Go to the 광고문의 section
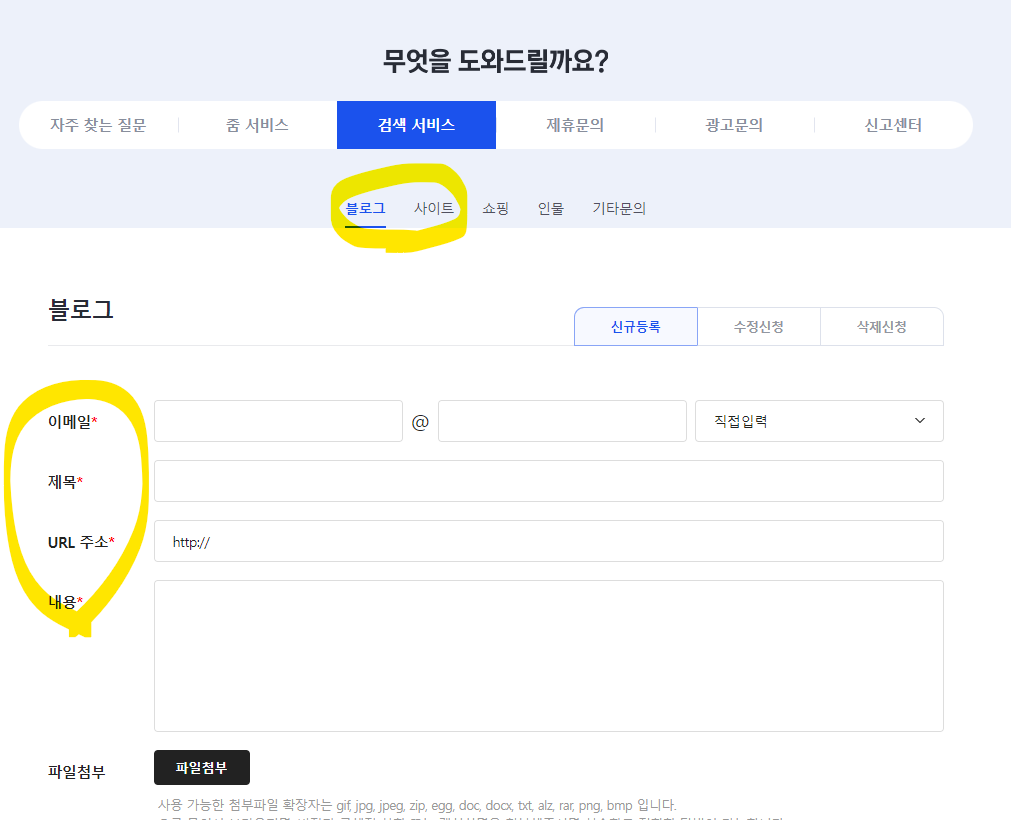The height and width of the screenshot is (820, 1011). pyautogui.click(x=733, y=124)
